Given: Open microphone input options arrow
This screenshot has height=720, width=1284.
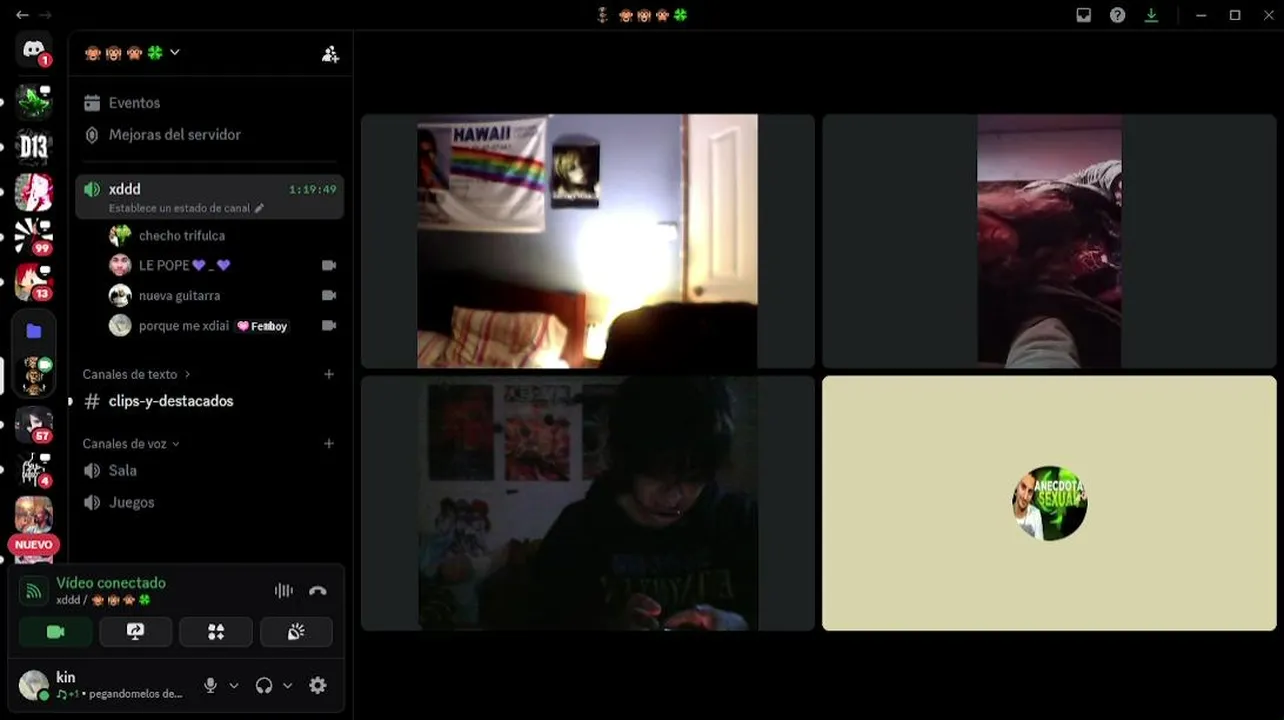Looking at the screenshot, I should (x=234, y=685).
